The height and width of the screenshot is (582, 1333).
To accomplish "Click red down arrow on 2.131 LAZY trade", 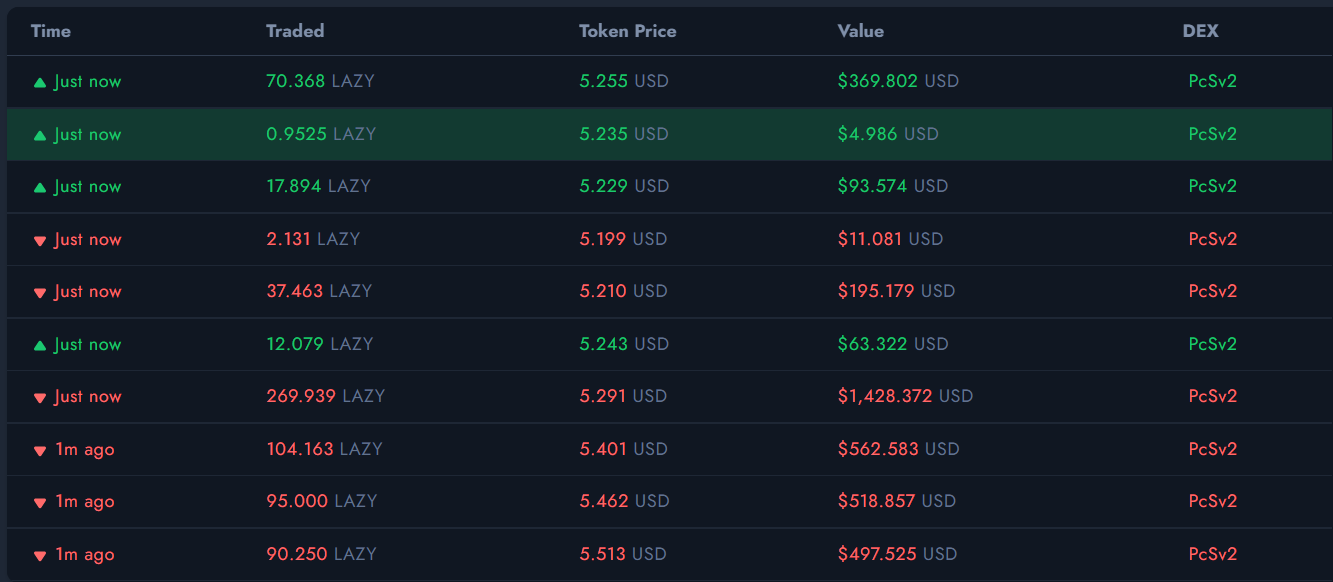I will [40, 240].
